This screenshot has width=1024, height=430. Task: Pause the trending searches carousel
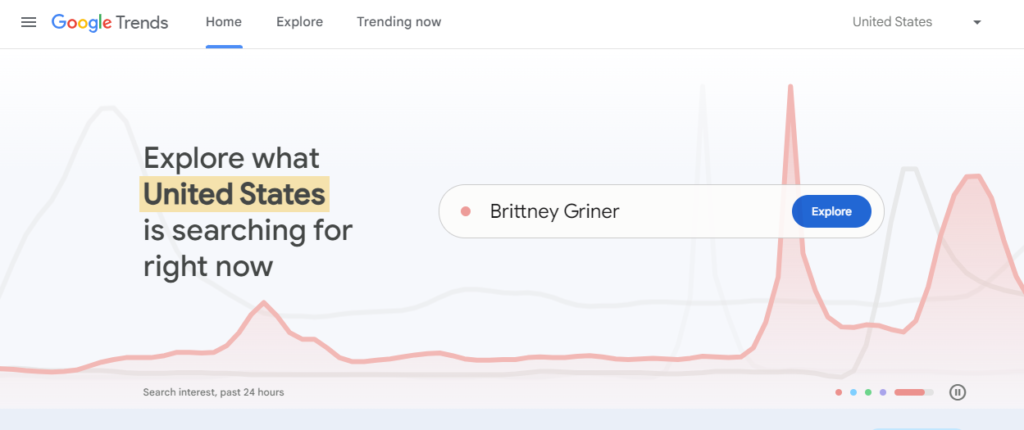tap(957, 392)
